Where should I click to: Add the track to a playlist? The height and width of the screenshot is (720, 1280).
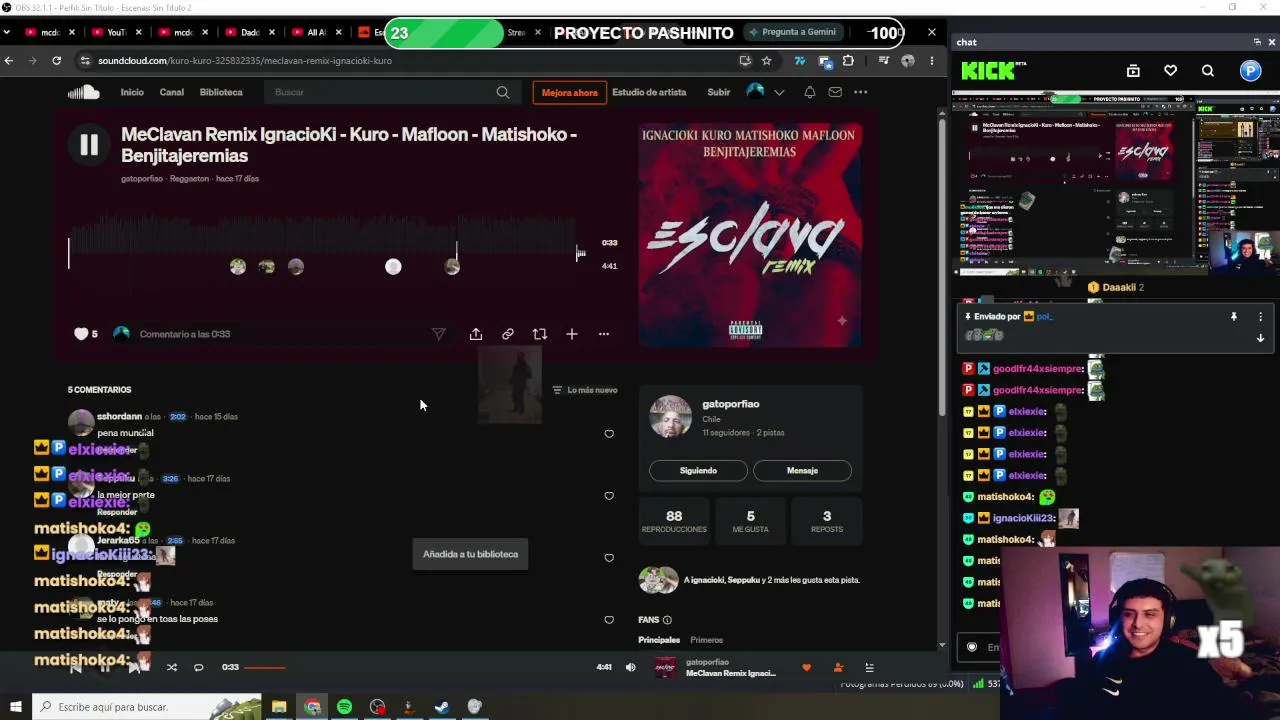tap(572, 334)
